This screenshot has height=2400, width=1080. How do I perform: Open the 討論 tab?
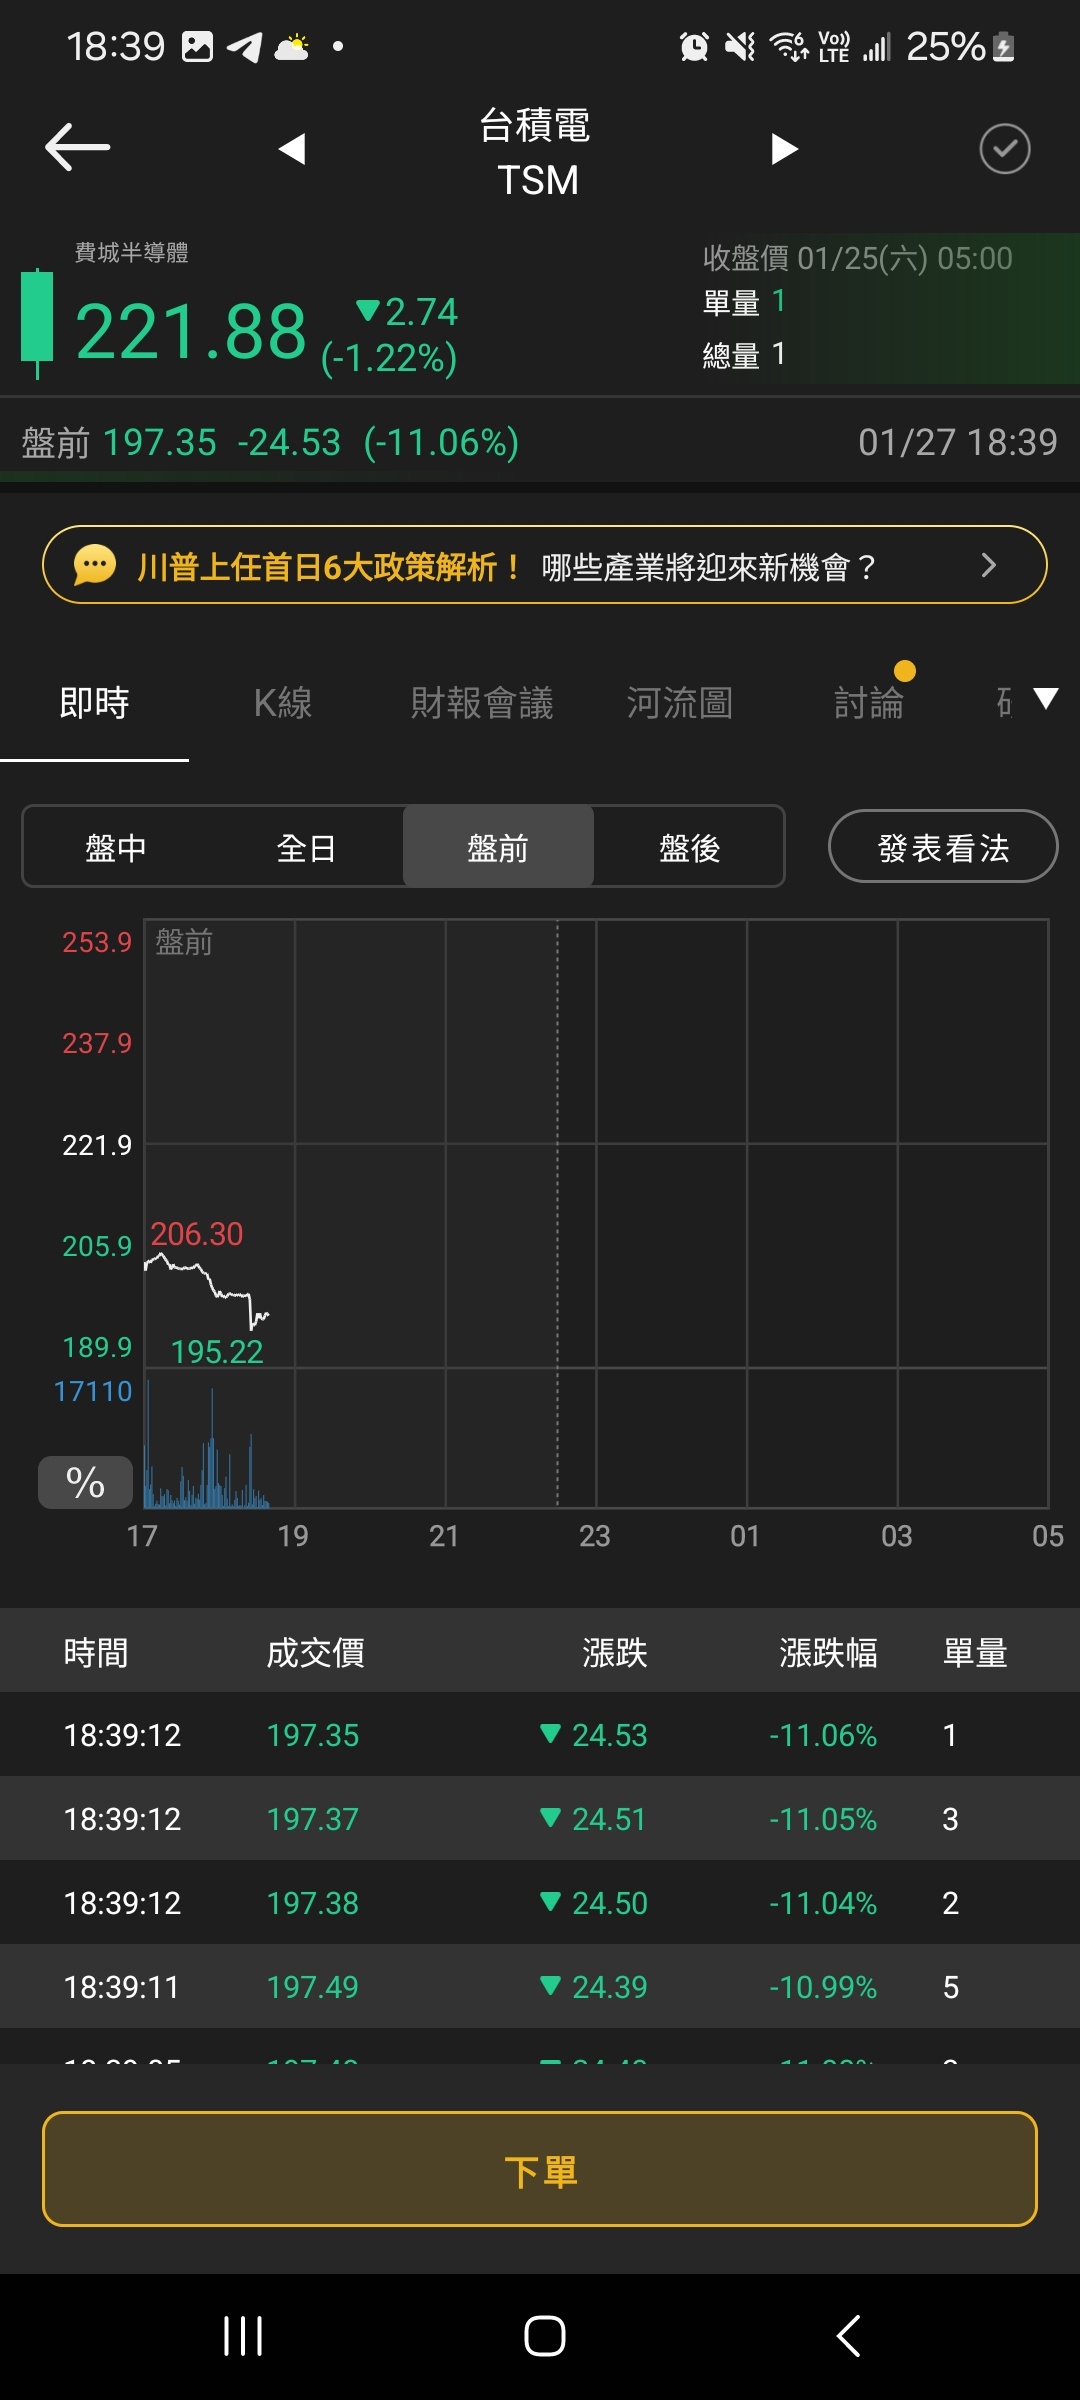point(869,703)
